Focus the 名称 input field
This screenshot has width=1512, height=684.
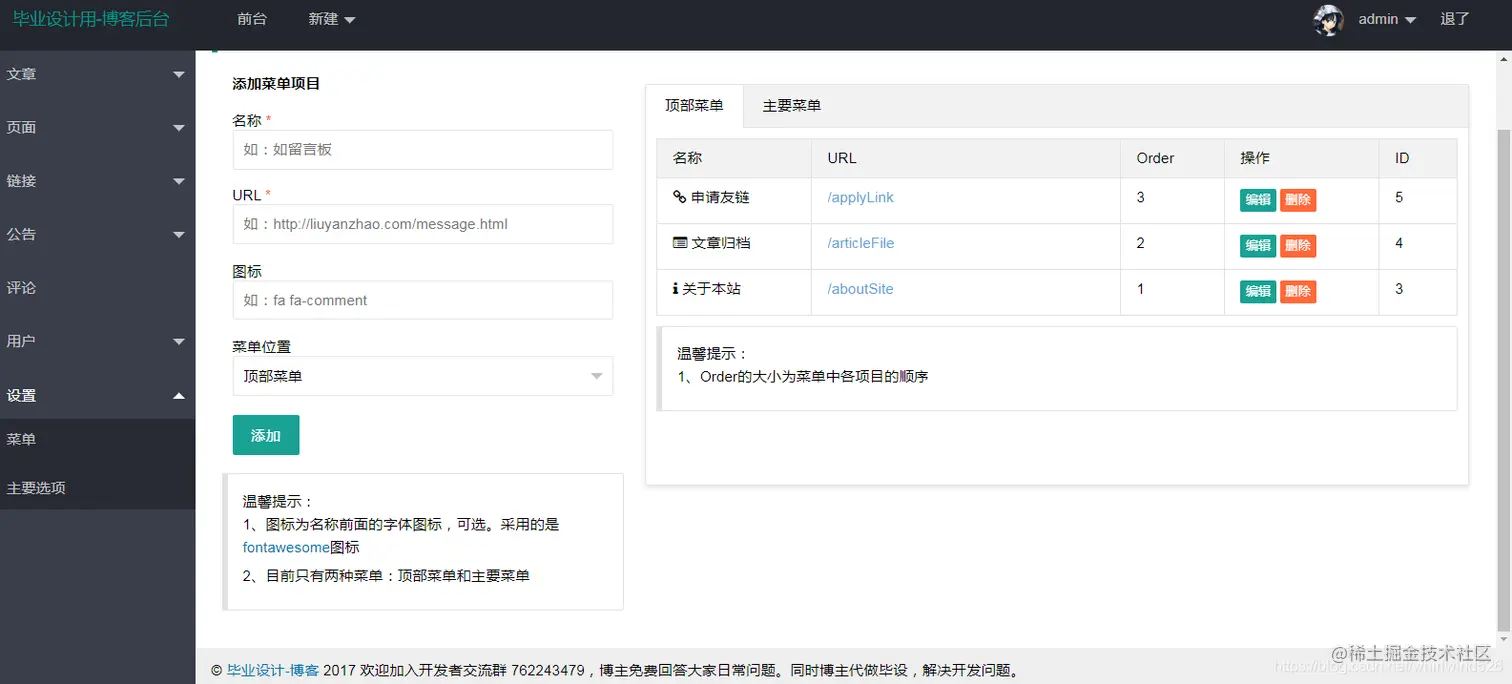[x=422, y=149]
